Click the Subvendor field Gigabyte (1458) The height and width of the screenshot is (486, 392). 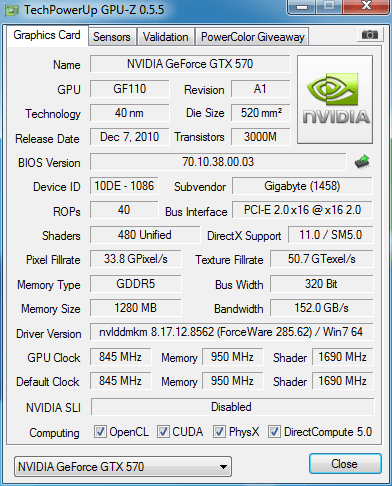tap(302, 186)
